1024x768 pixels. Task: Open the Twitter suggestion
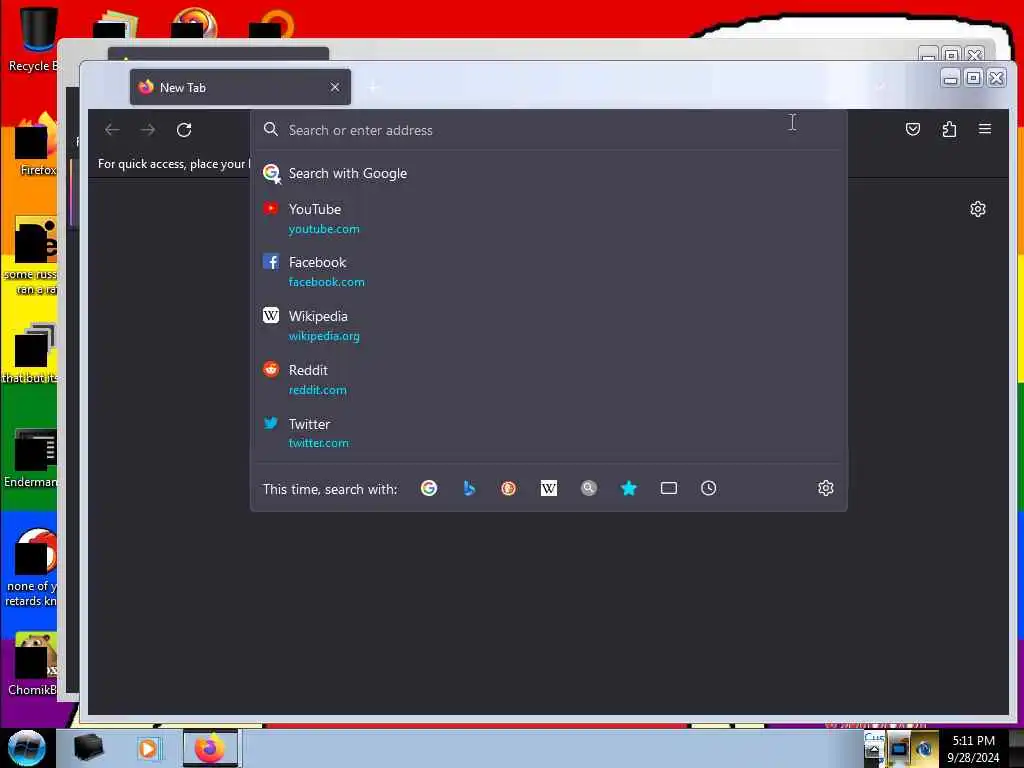549,433
